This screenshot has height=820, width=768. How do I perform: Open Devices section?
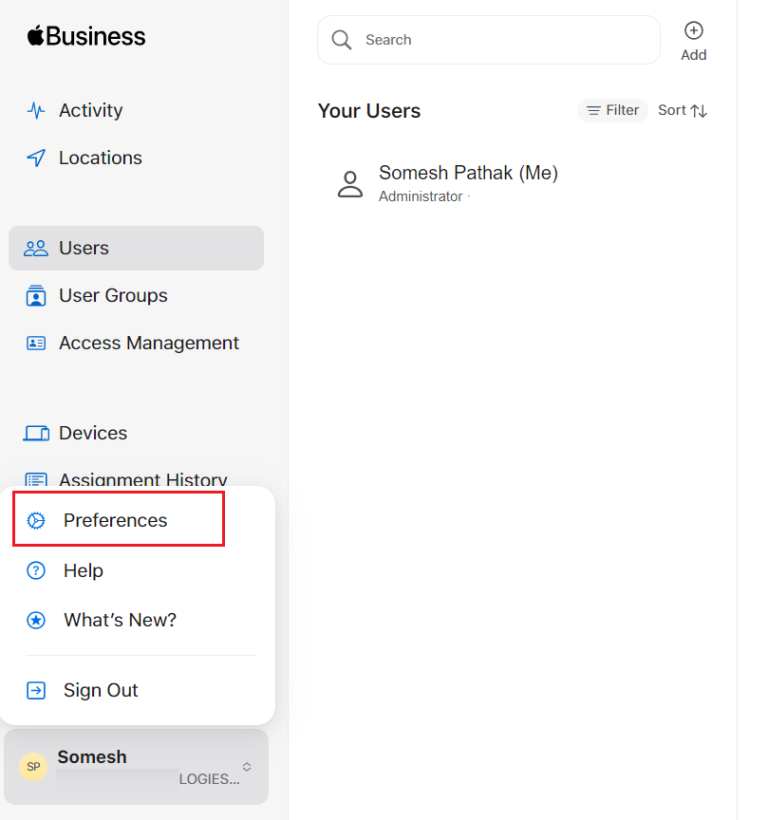point(93,434)
